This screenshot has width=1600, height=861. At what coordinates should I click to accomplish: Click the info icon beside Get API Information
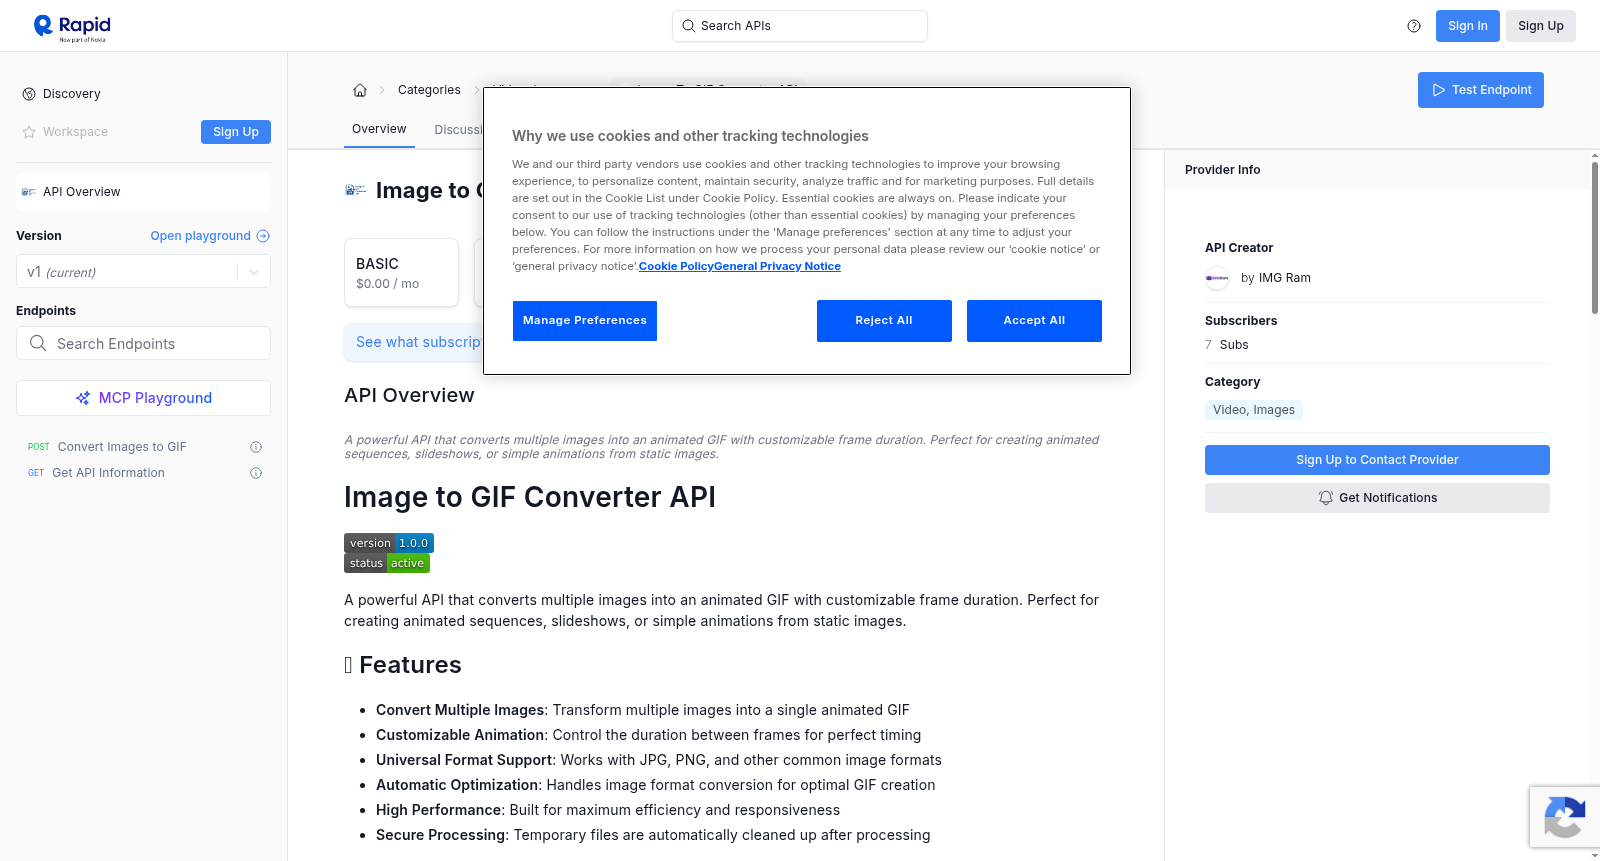coord(256,473)
